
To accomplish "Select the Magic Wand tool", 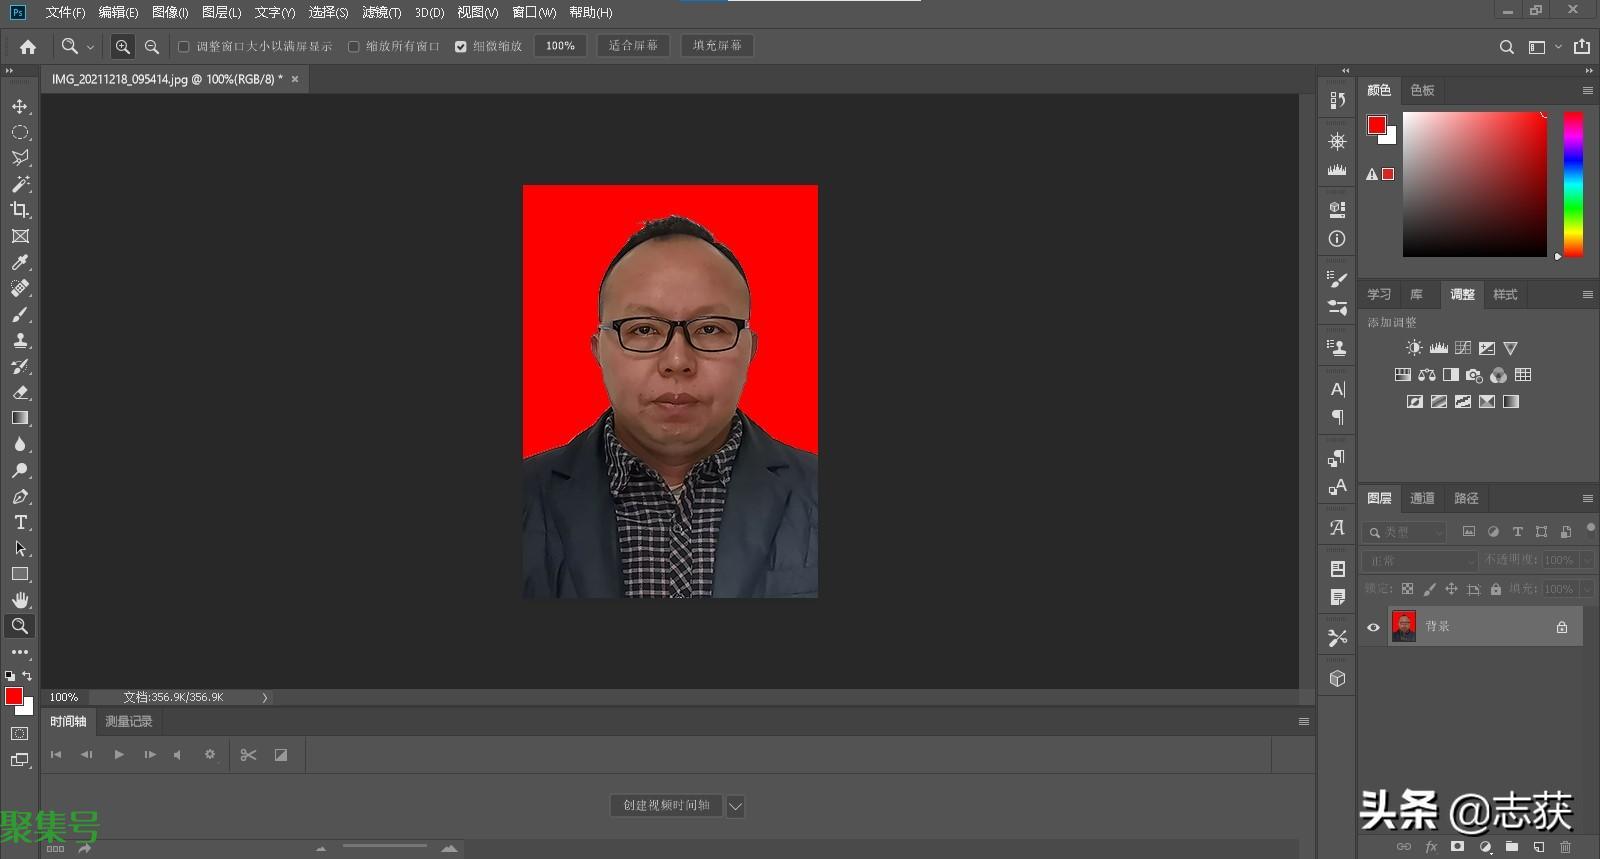I will (20, 184).
